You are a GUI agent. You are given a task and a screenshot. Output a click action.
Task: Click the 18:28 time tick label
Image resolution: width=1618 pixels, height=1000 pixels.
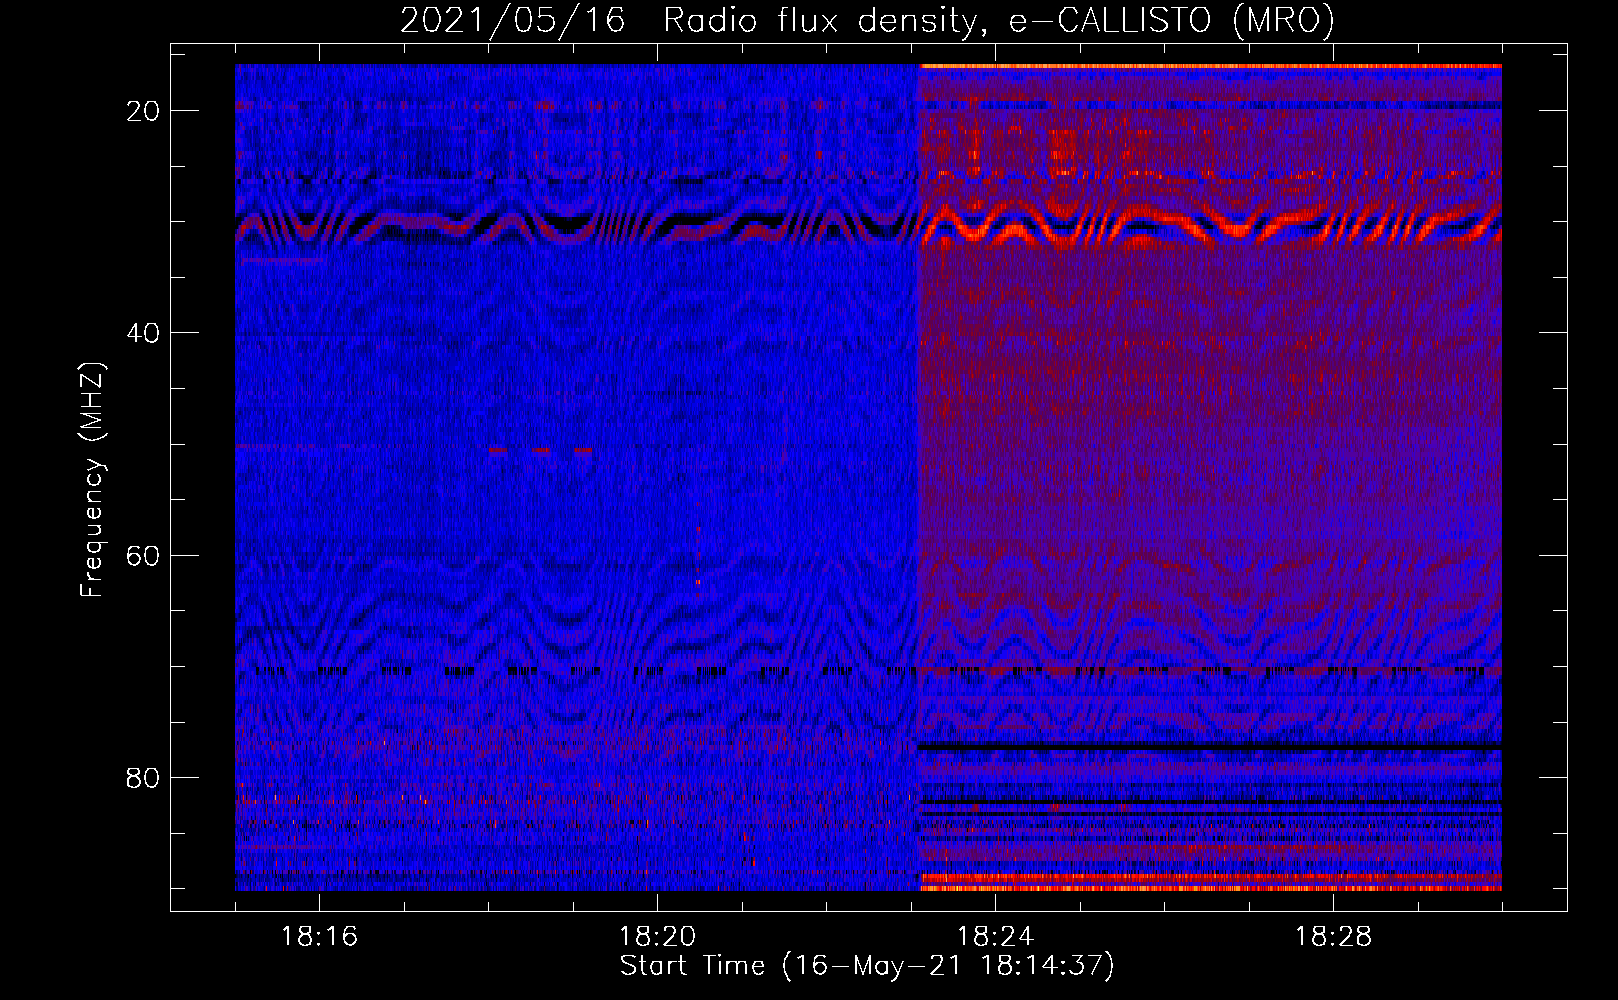pyautogui.click(x=1333, y=937)
